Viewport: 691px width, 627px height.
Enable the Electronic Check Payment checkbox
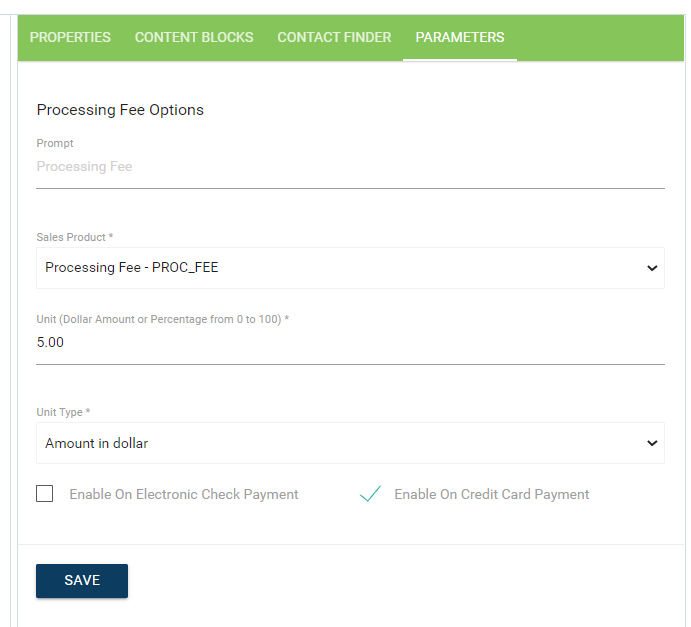pos(45,494)
